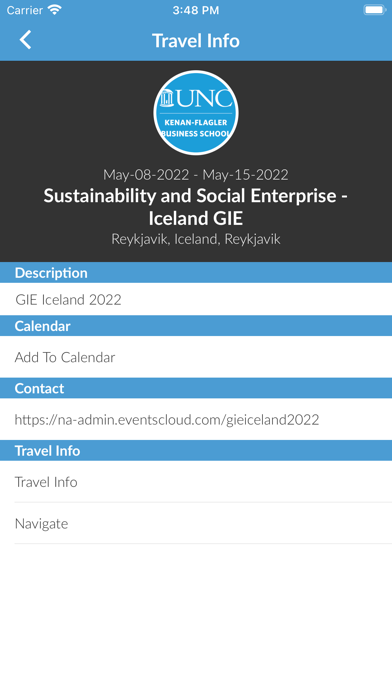Tap the Contact section header

[196, 388]
